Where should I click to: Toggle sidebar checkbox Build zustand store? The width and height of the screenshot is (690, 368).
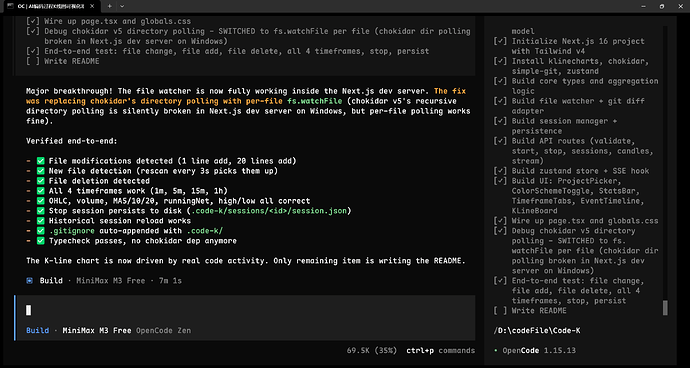click(500, 171)
